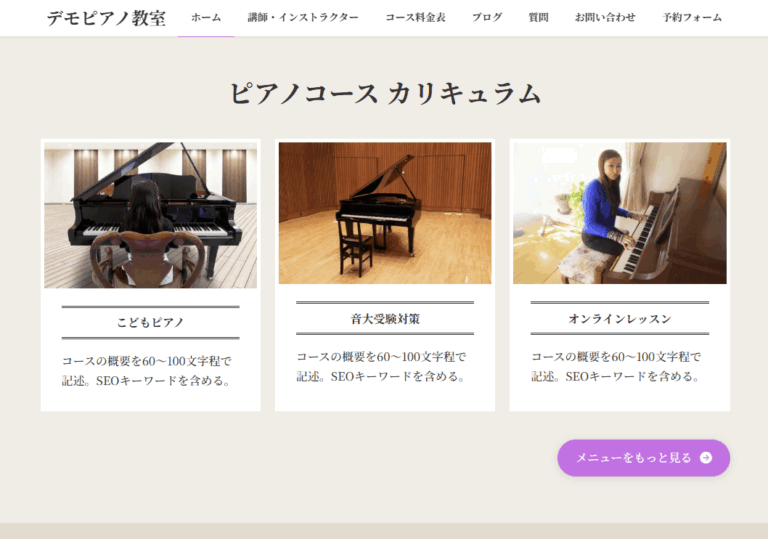Open the concert hall piano thumbnail
This screenshot has height=539, width=768.
point(385,213)
